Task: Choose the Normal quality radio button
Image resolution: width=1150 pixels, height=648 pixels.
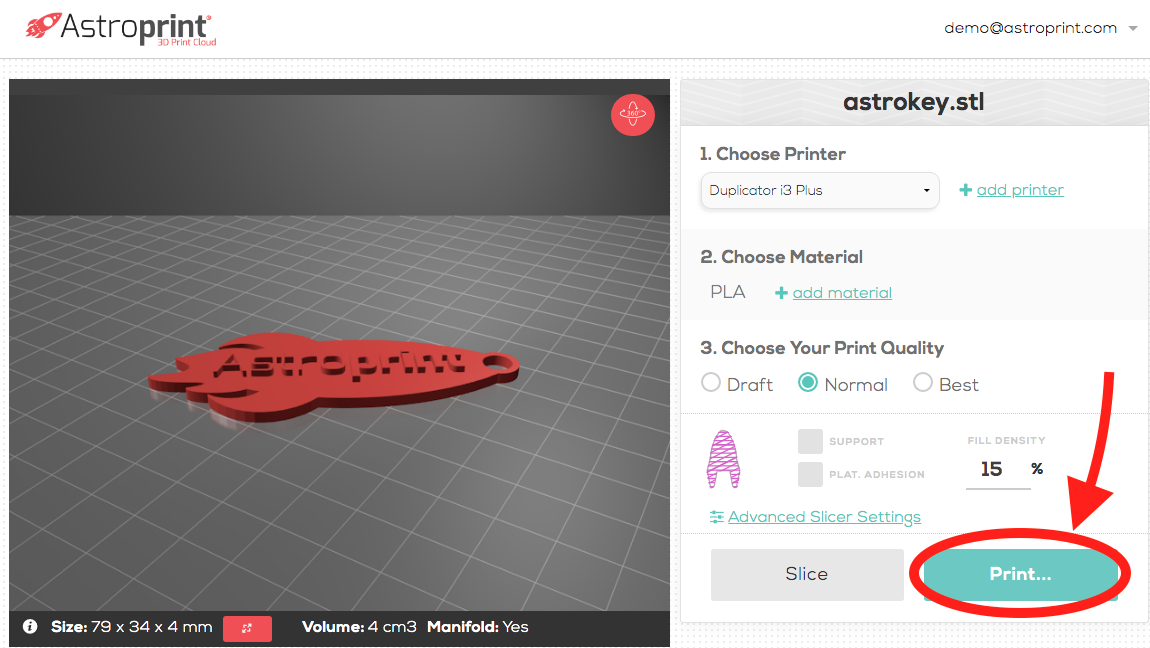Action: click(807, 383)
